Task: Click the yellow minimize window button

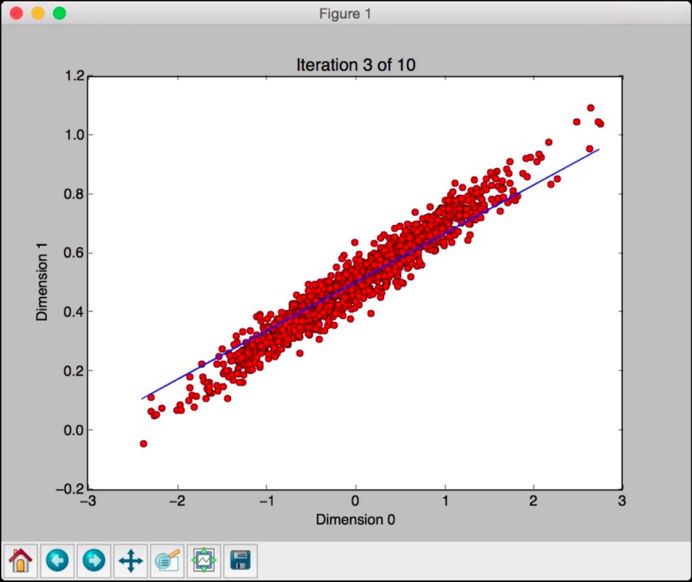Action: pyautogui.click(x=38, y=13)
